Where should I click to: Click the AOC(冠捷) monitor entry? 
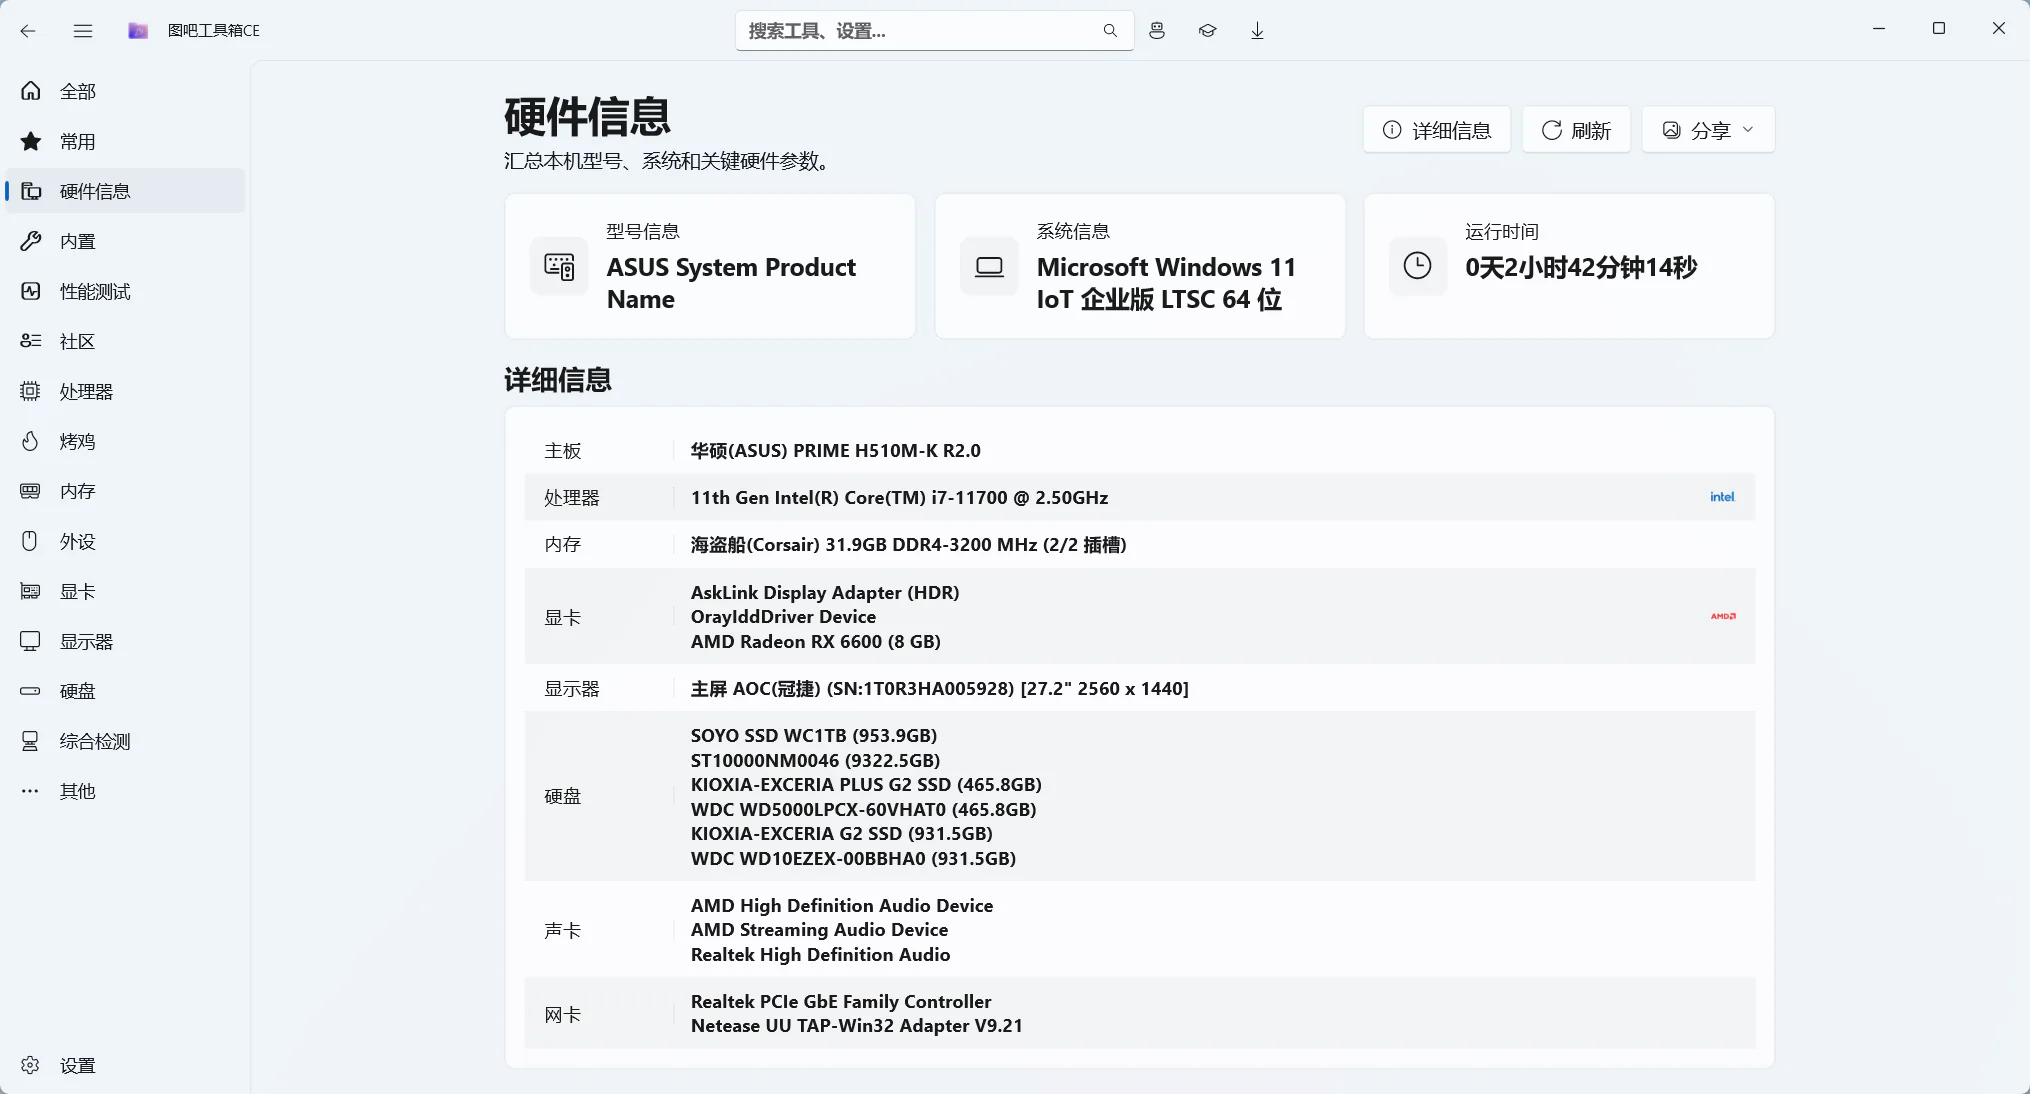[939, 689]
